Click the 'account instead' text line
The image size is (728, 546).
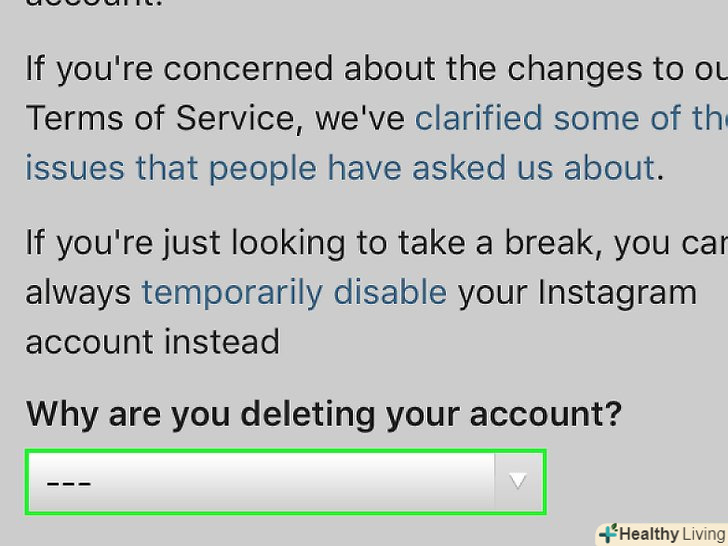[x=152, y=341]
